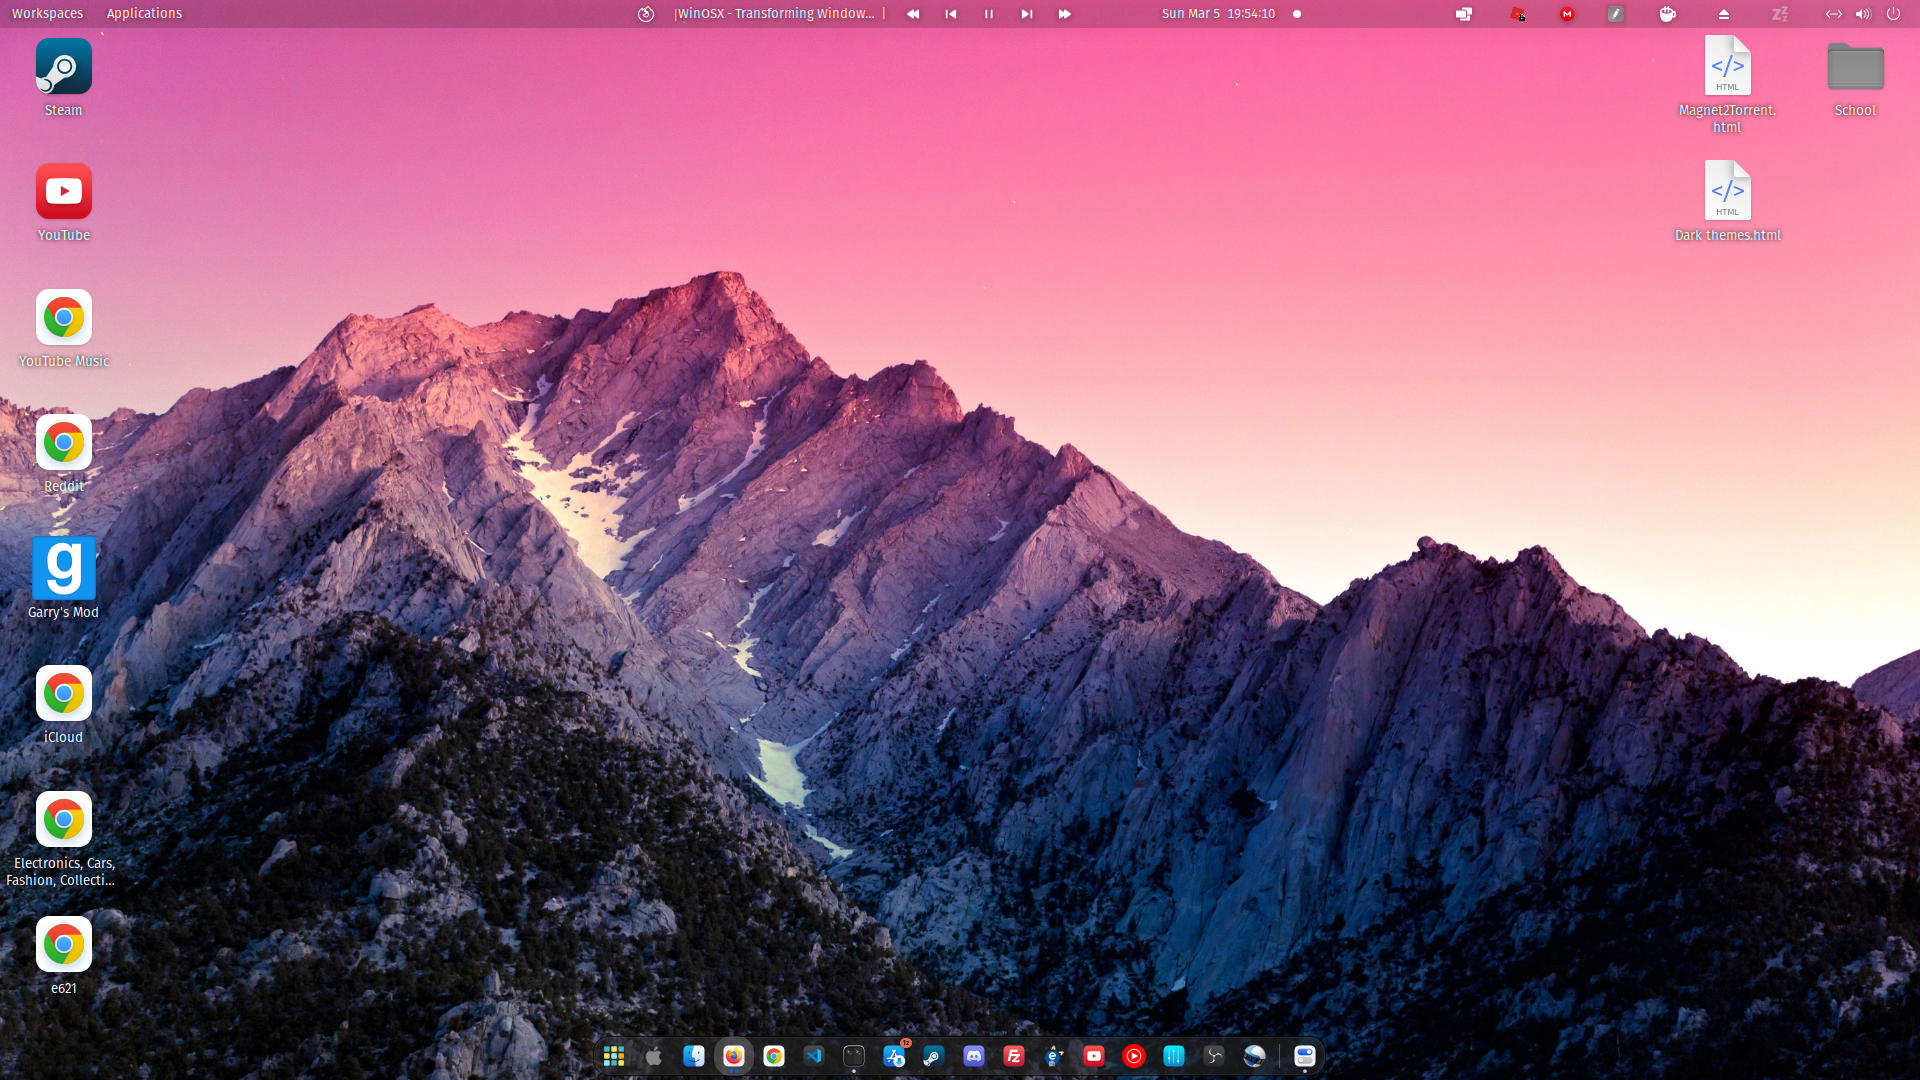The height and width of the screenshot is (1080, 1920).
Task: Skip to next track in panel
Action: pos(1026,14)
